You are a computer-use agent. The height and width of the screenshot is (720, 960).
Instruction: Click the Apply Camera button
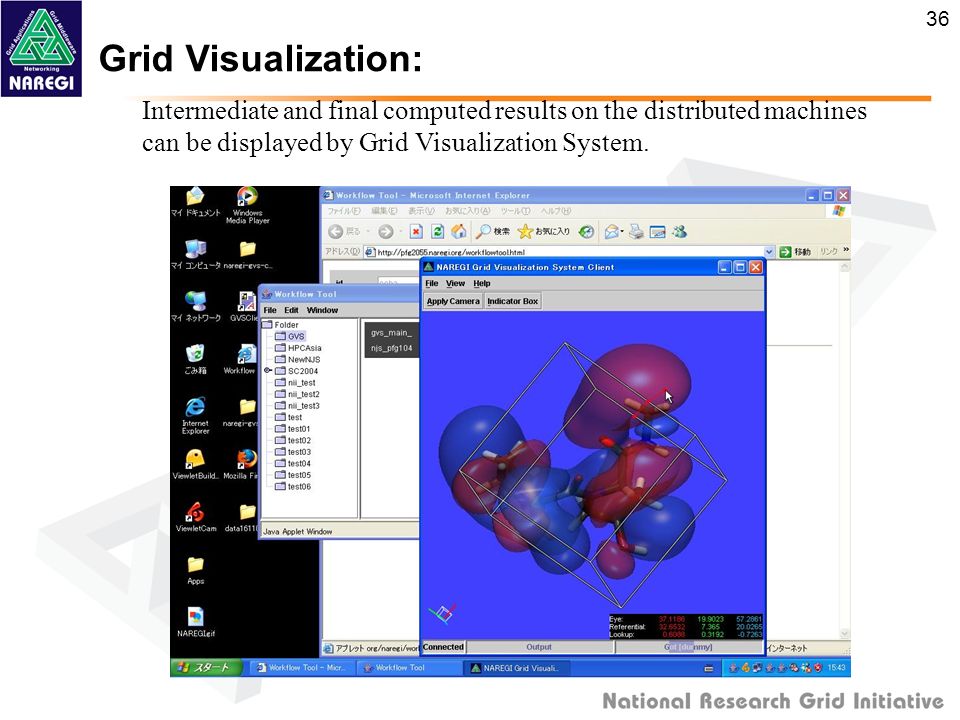pyautogui.click(x=453, y=301)
